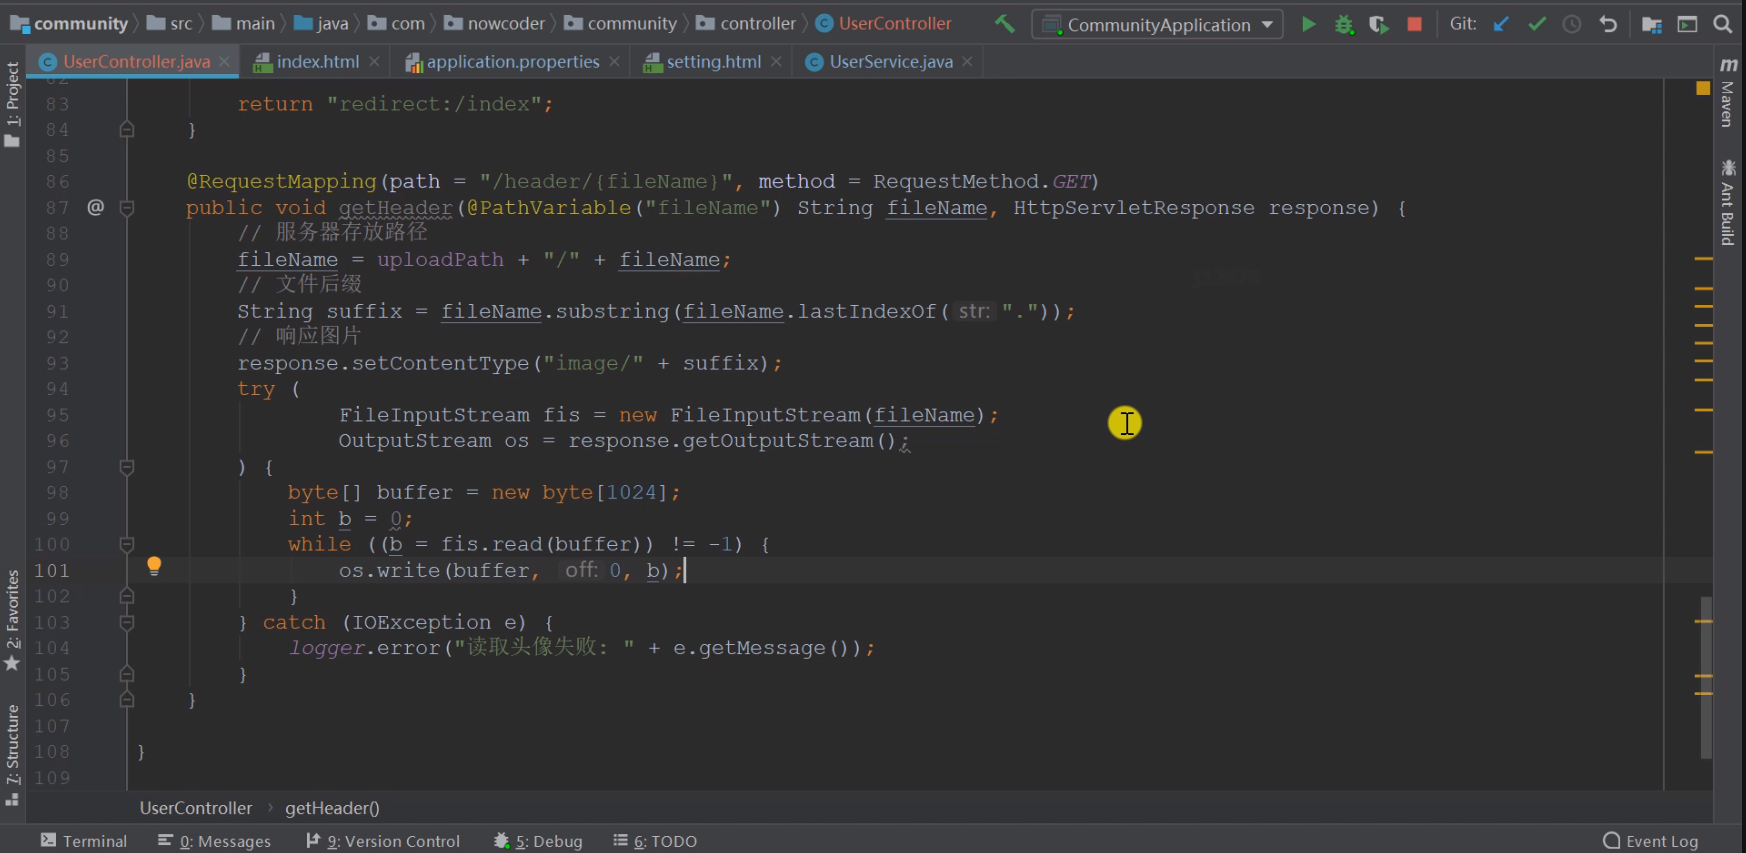Run CommunityApplication with the green play button
Viewport: 1746px width, 853px height.
1308,24
